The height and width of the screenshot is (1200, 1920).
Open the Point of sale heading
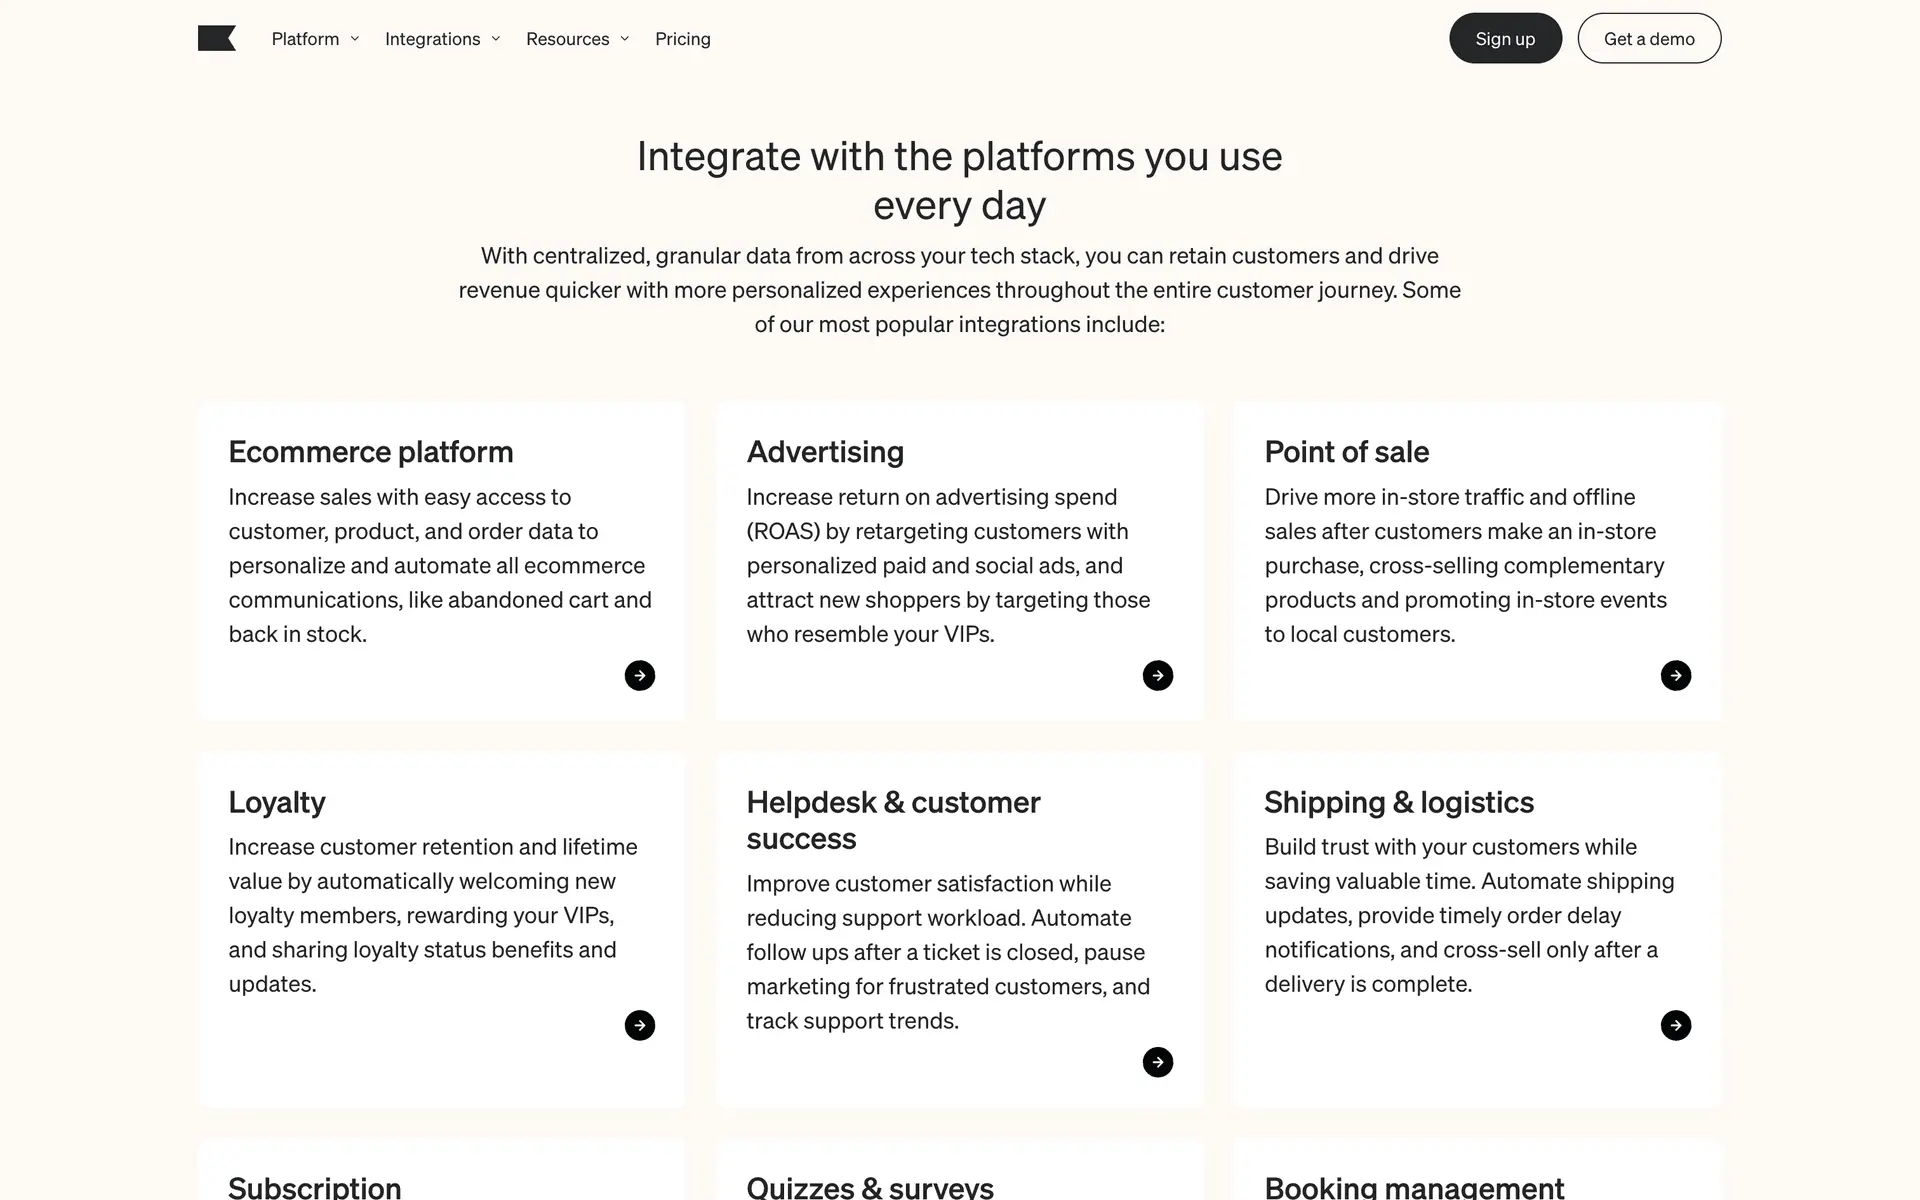click(1346, 452)
